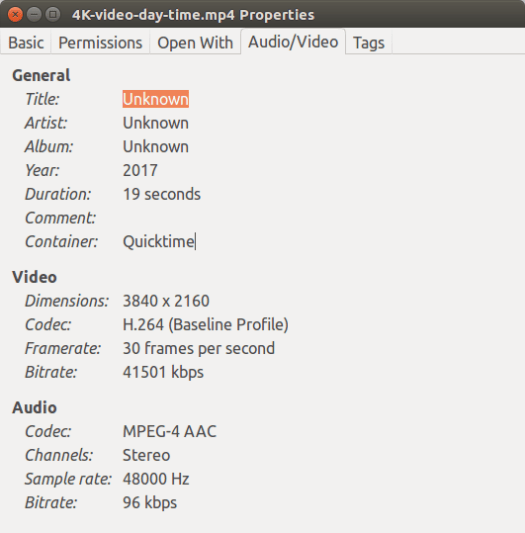This screenshot has width=525, height=533.
Task: Minimize the Properties window
Action: coord(34,15)
